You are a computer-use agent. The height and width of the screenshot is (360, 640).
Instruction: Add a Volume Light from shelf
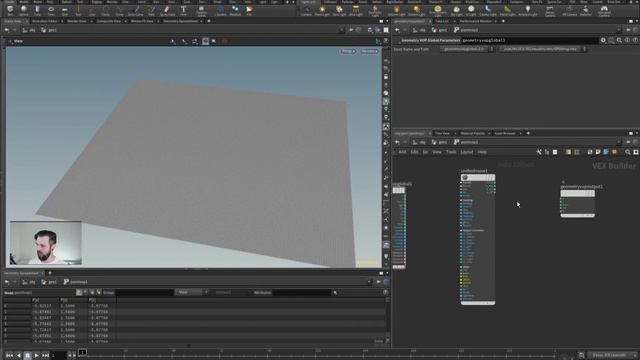click(x=396, y=10)
